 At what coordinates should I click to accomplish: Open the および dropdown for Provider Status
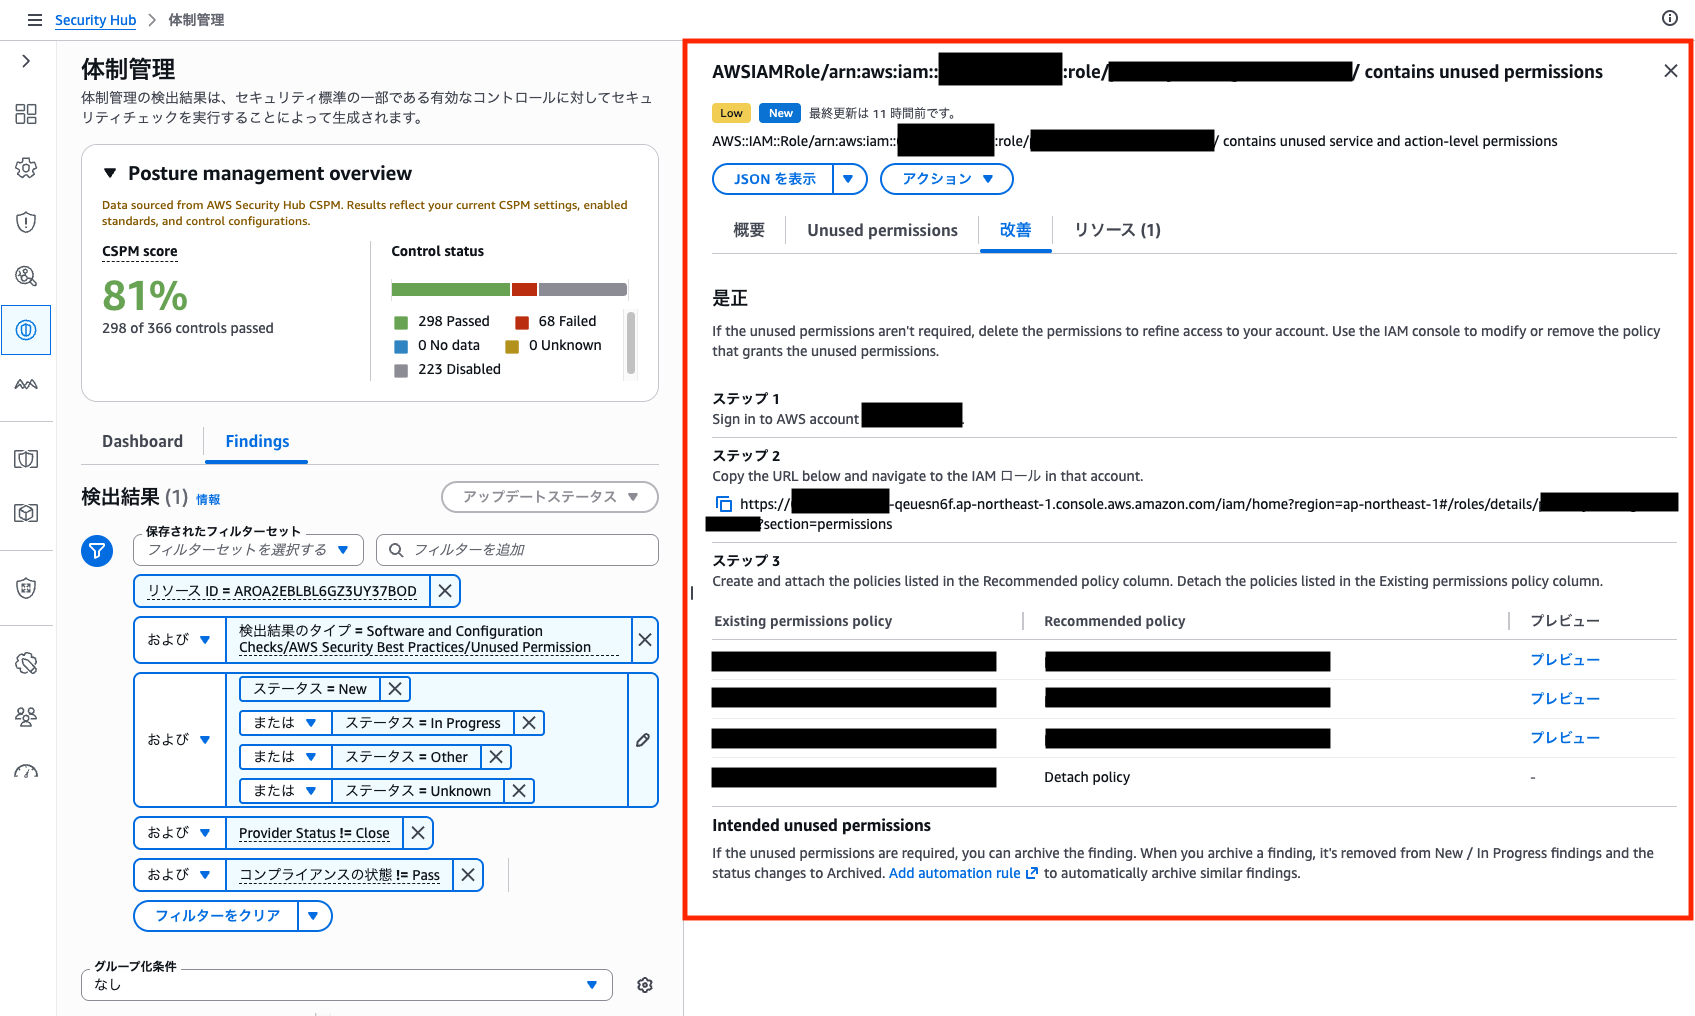coord(180,833)
